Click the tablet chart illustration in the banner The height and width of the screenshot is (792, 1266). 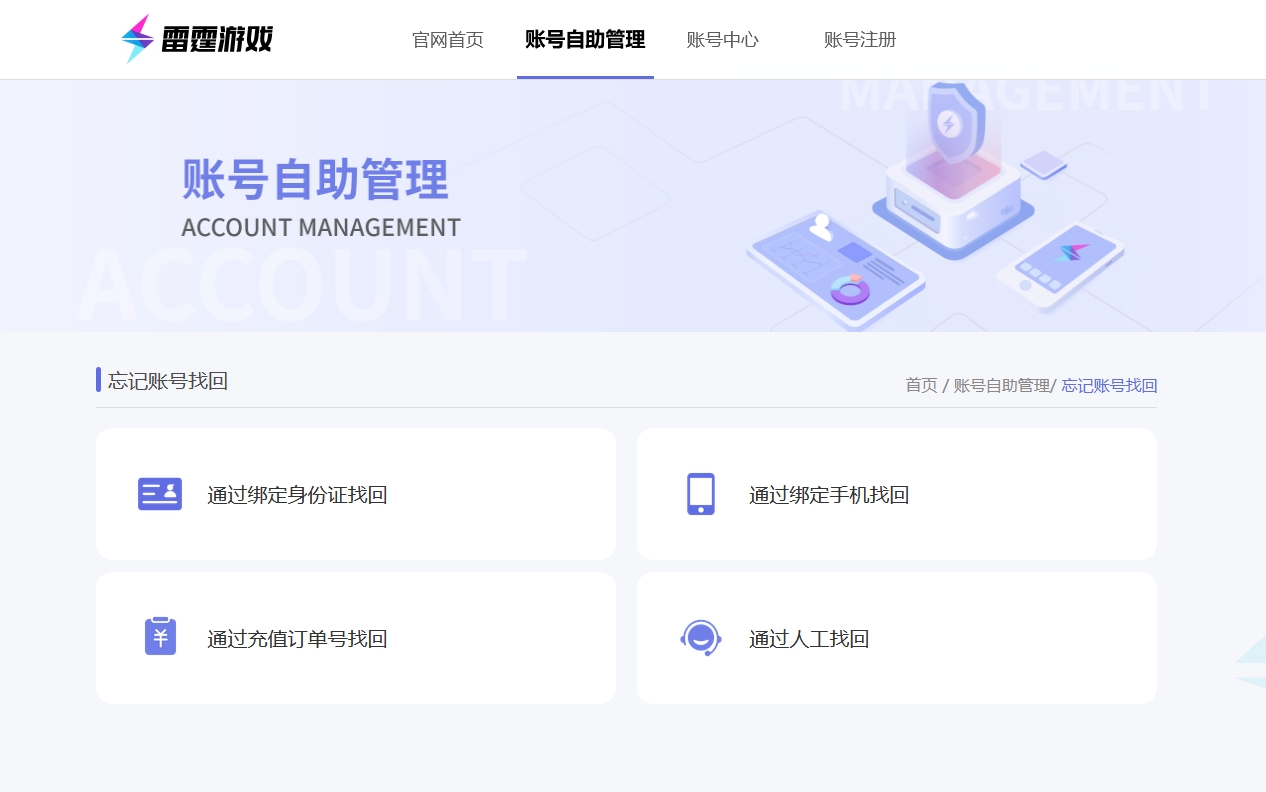pos(832,270)
